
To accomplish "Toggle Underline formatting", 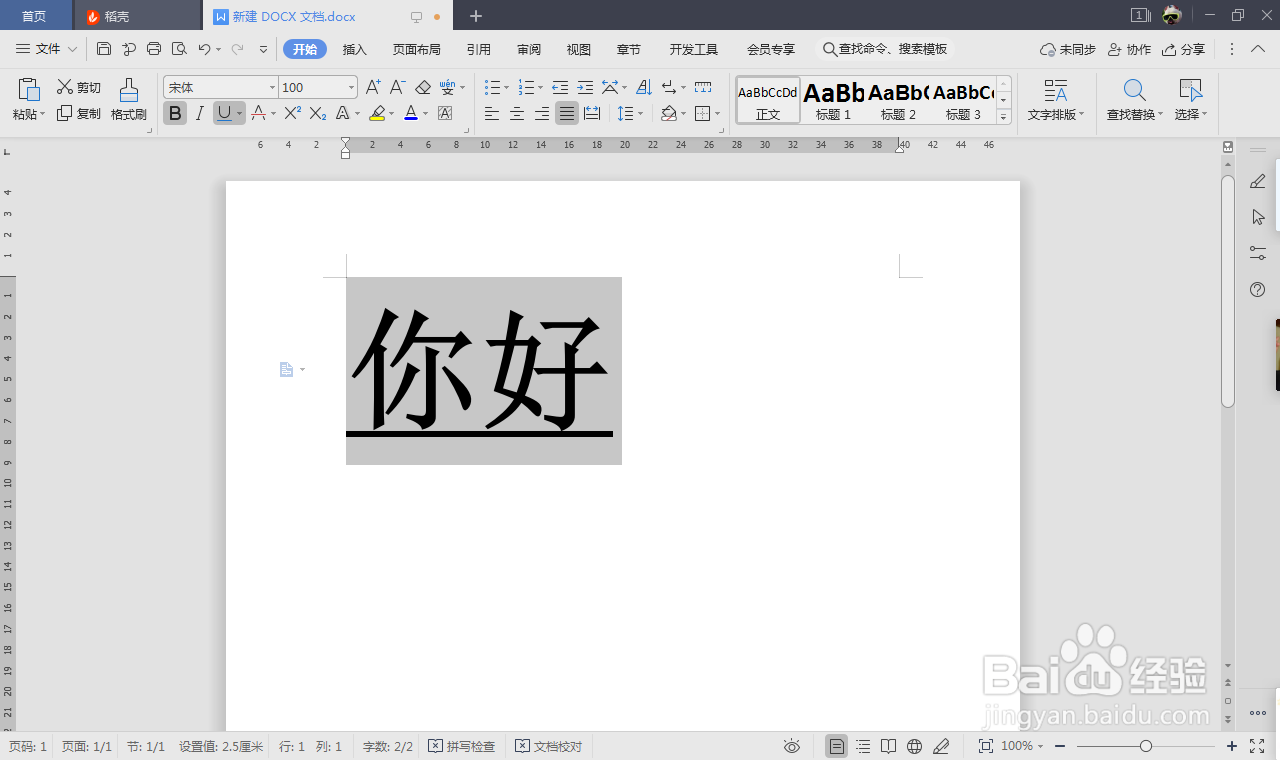I will [x=224, y=113].
